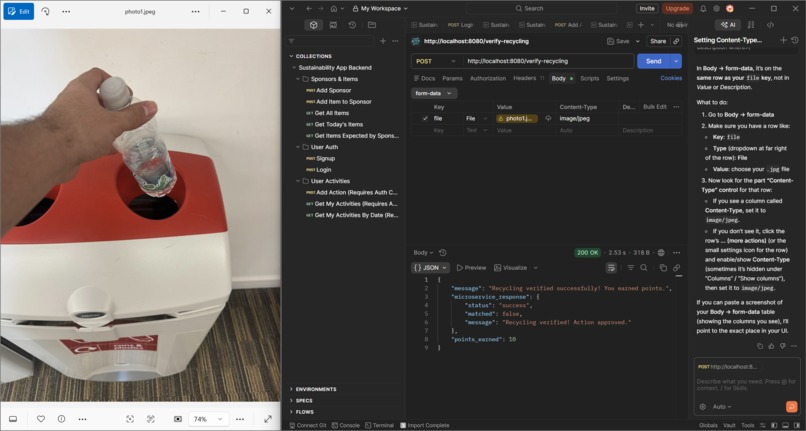This screenshot has height=431, width=806.
Task: Click the copy-link icon next to Share
Action: coord(676,41)
